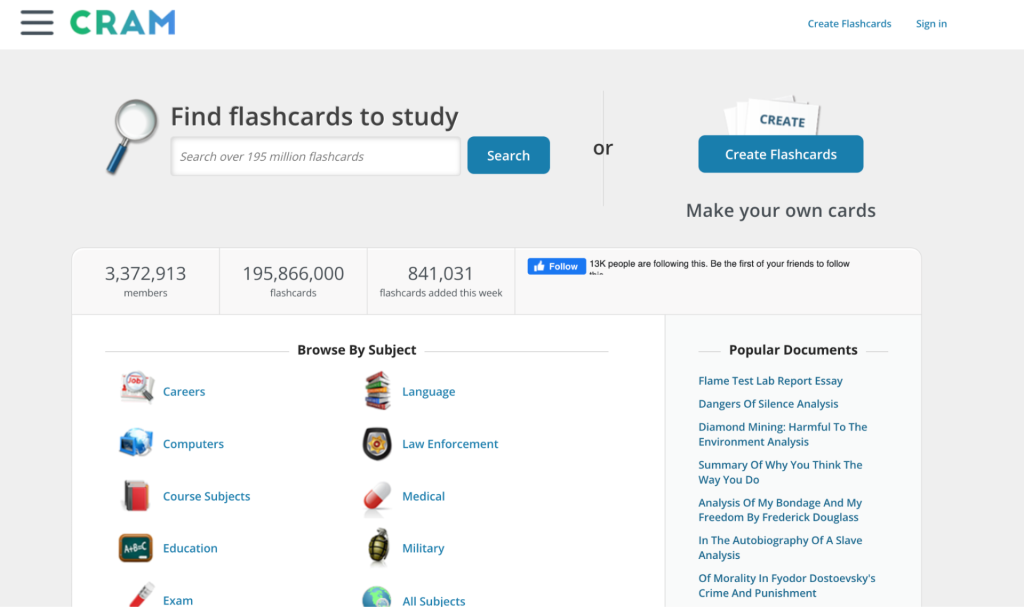Screen dimensions: 1024x607
Task: Open the Education chalkboard icon
Action: (136, 548)
